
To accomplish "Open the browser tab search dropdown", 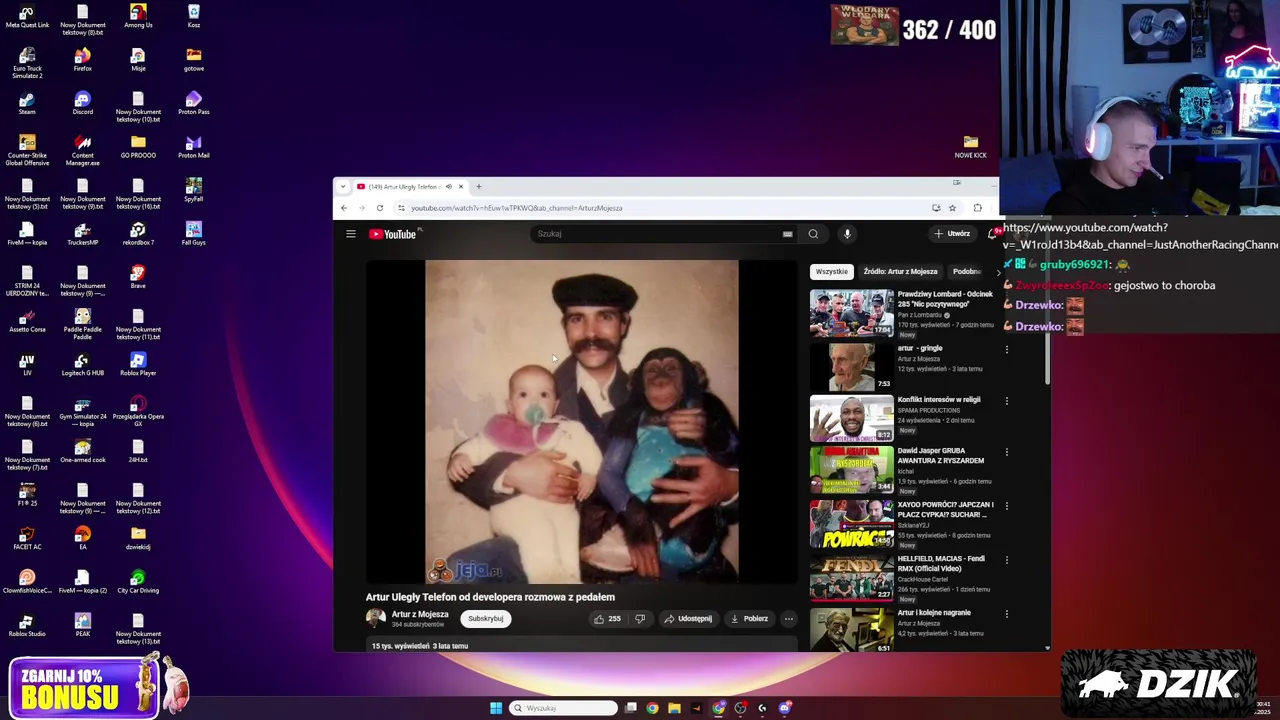I will 343,187.
